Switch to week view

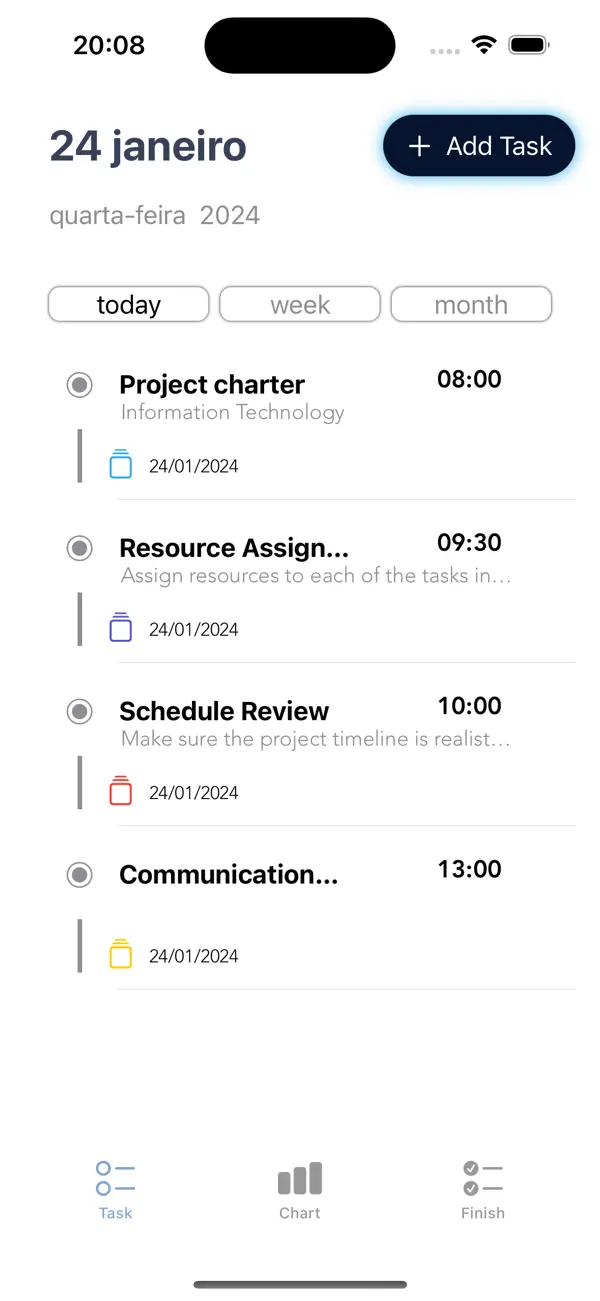click(x=299, y=304)
